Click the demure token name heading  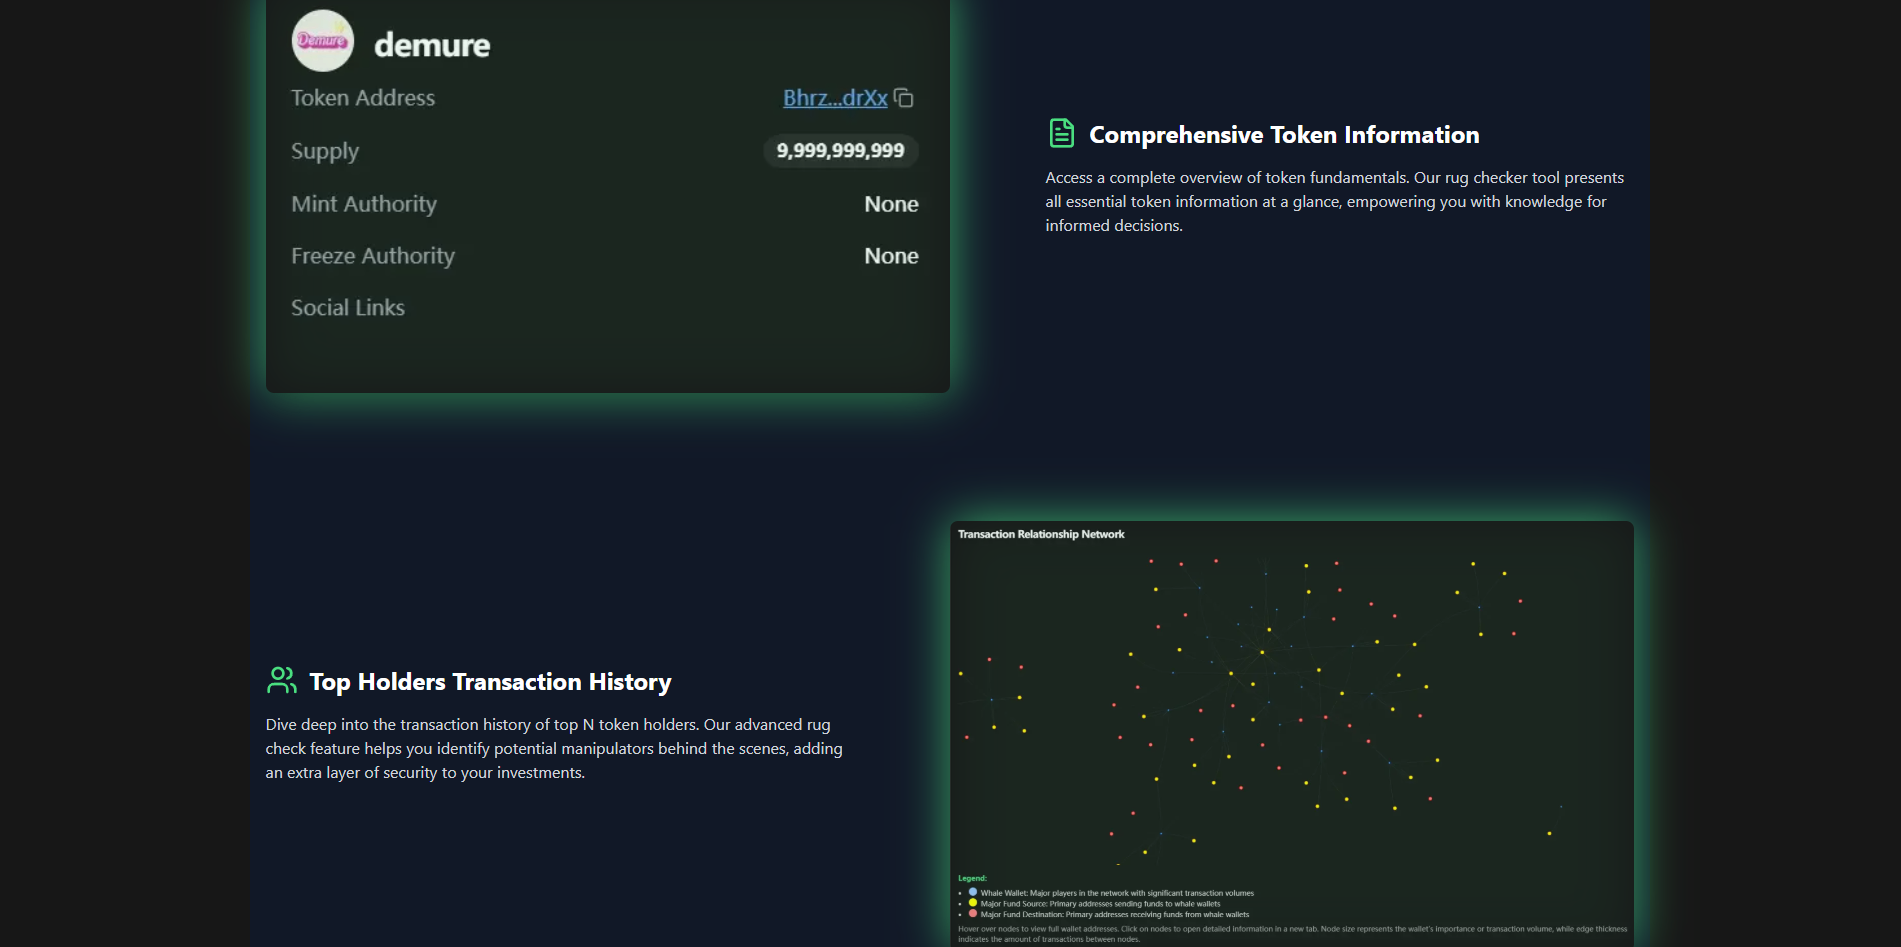coord(432,45)
